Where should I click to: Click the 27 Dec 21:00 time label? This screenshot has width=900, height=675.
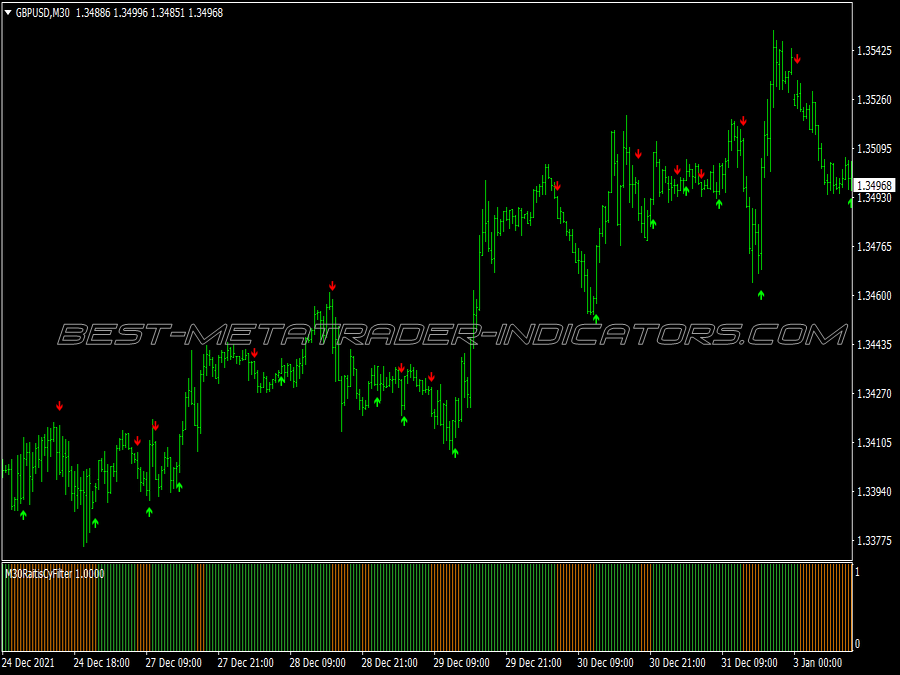coord(246,662)
